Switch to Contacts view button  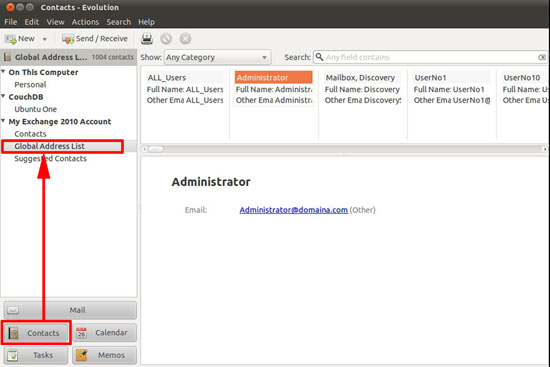click(36, 333)
